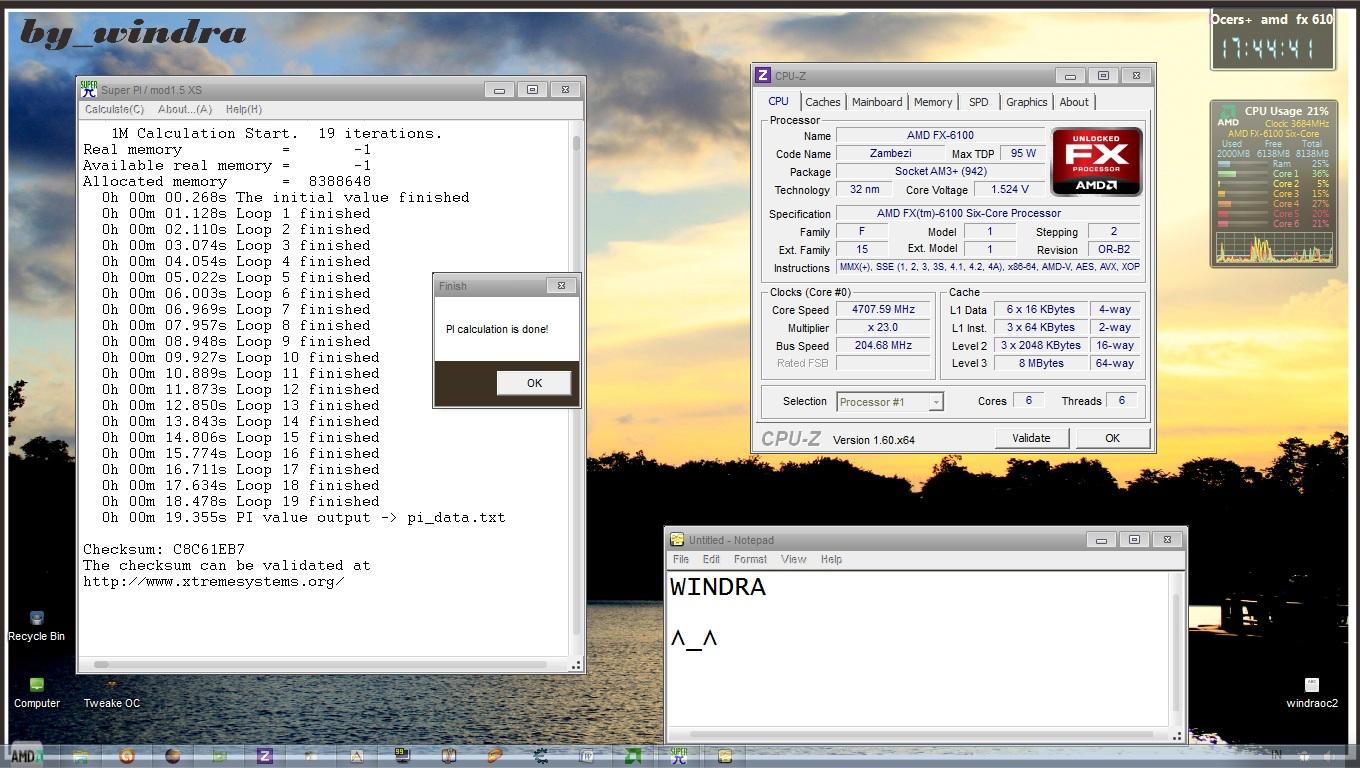This screenshot has width=1360, height=768.
Task: Click the Checksum C8C61EB7 line
Action: click(164, 549)
